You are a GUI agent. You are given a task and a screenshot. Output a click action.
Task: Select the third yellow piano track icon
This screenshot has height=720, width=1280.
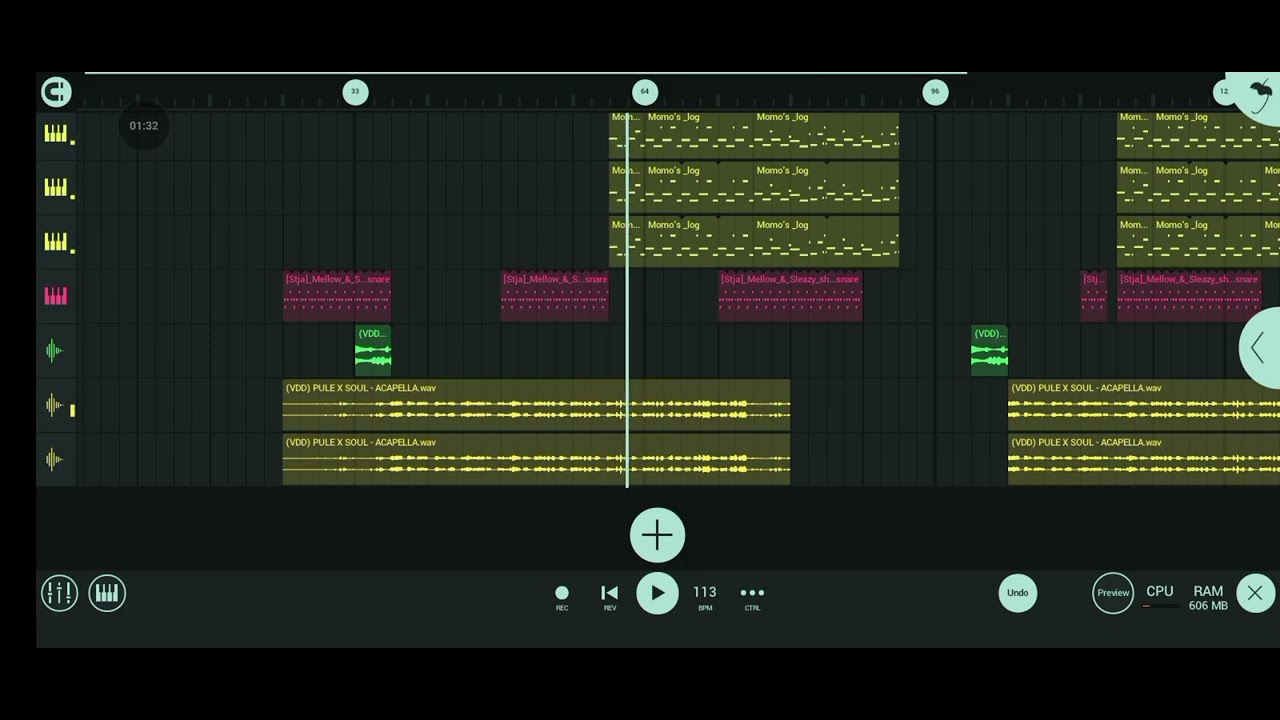55,242
